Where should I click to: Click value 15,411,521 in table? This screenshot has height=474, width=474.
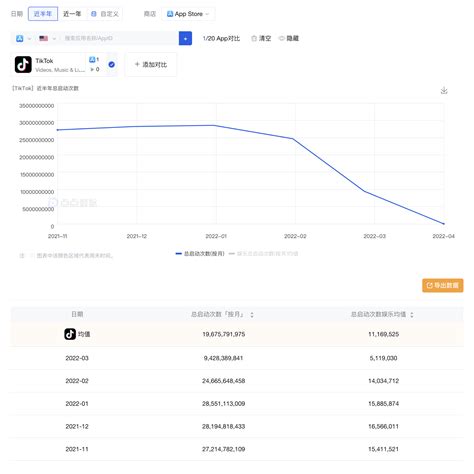pos(384,449)
